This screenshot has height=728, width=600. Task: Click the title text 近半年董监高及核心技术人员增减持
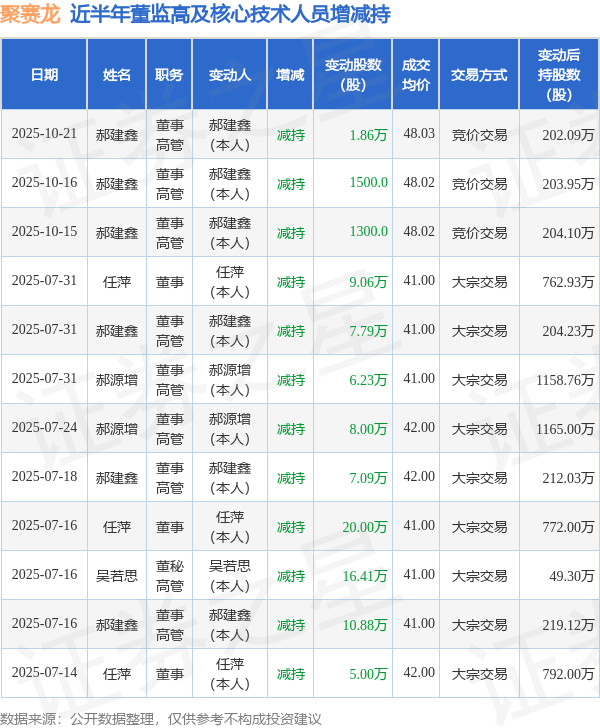tap(230, 14)
